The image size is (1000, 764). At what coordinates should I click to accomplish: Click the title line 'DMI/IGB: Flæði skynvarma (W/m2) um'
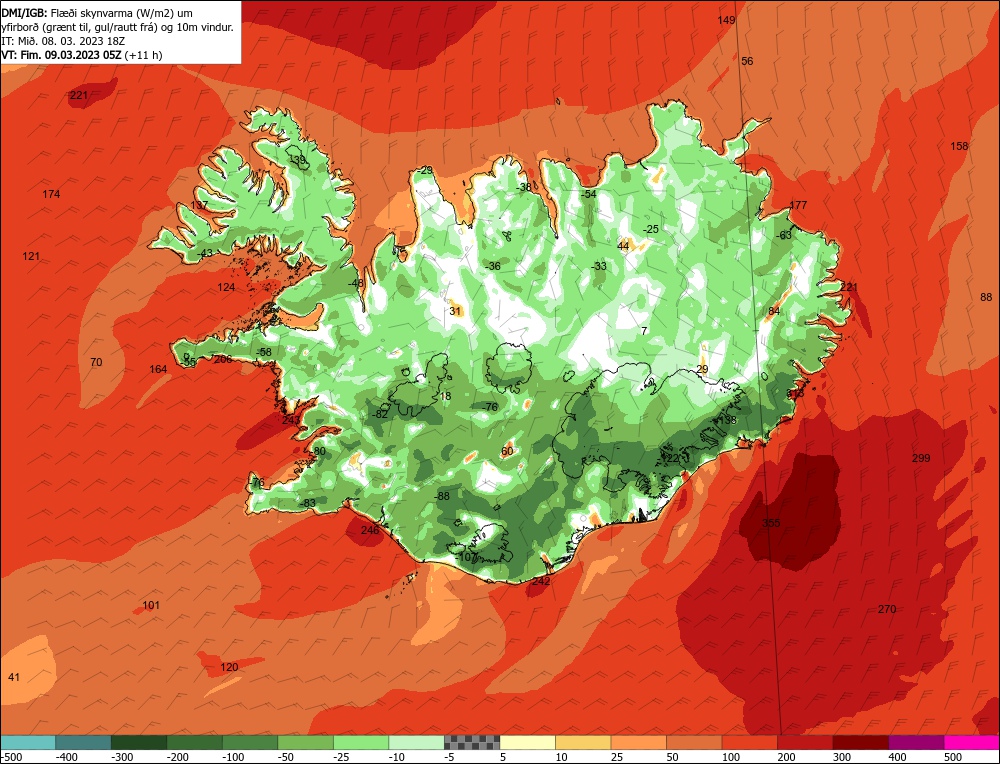coord(97,13)
